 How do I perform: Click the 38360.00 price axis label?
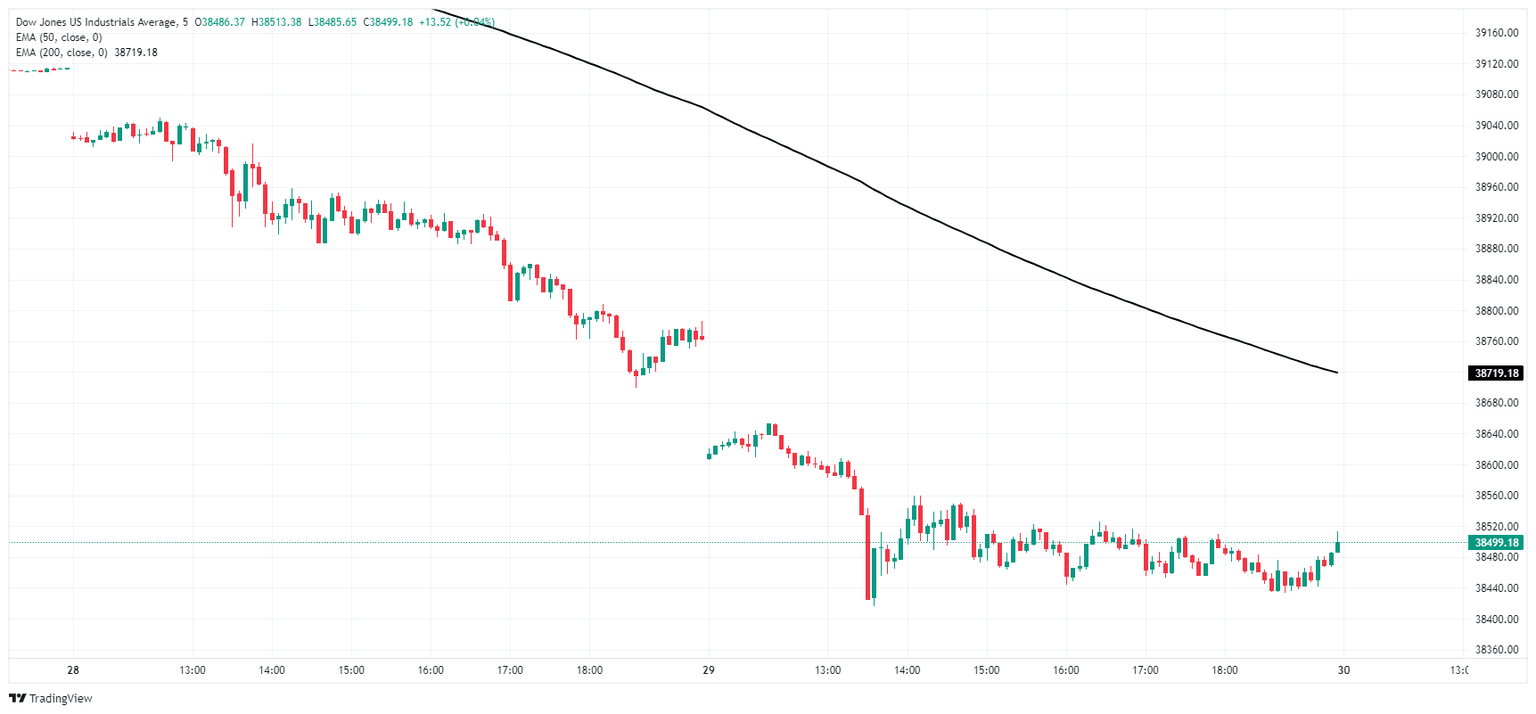tap(1496, 650)
